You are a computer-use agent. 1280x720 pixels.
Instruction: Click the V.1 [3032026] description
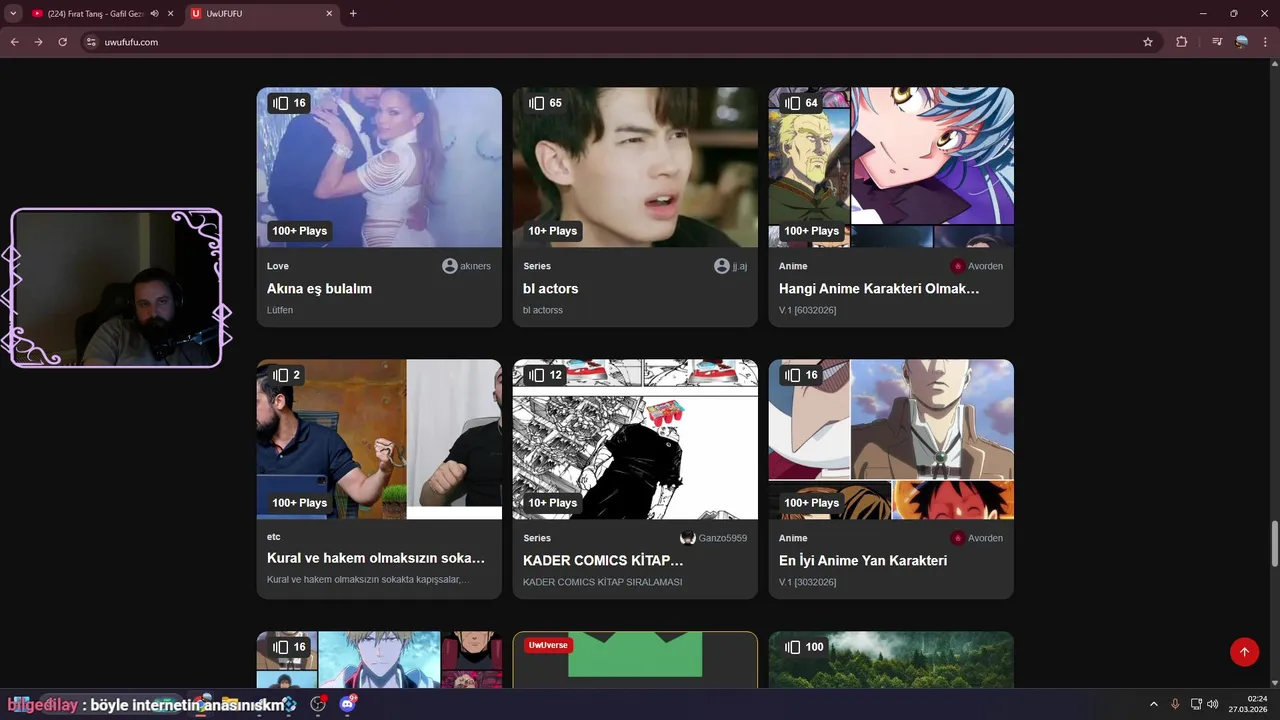click(x=807, y=582)
